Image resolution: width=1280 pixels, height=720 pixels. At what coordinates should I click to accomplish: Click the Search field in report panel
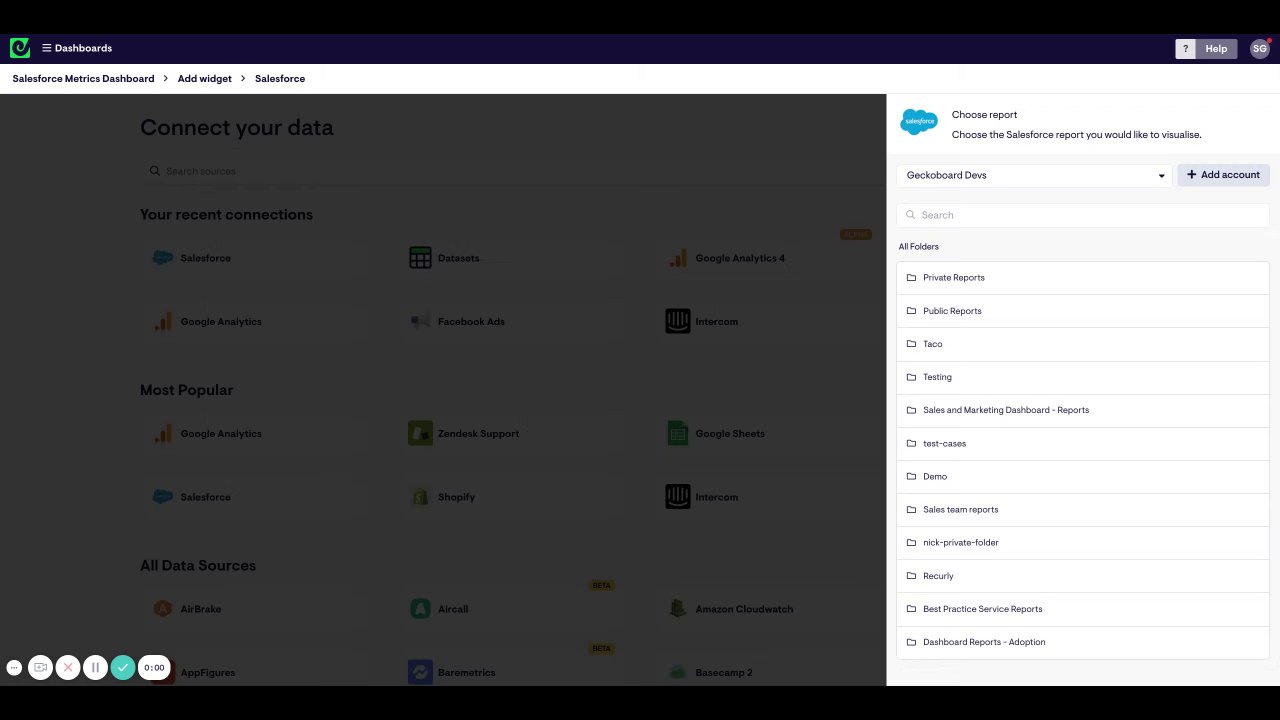1083,215
